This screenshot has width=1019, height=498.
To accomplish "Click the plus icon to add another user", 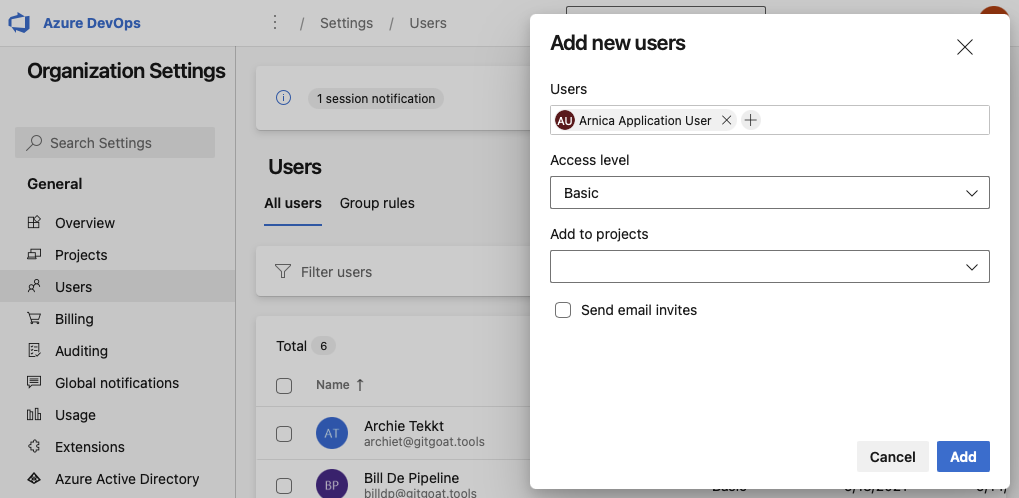I will coord(751,120).
